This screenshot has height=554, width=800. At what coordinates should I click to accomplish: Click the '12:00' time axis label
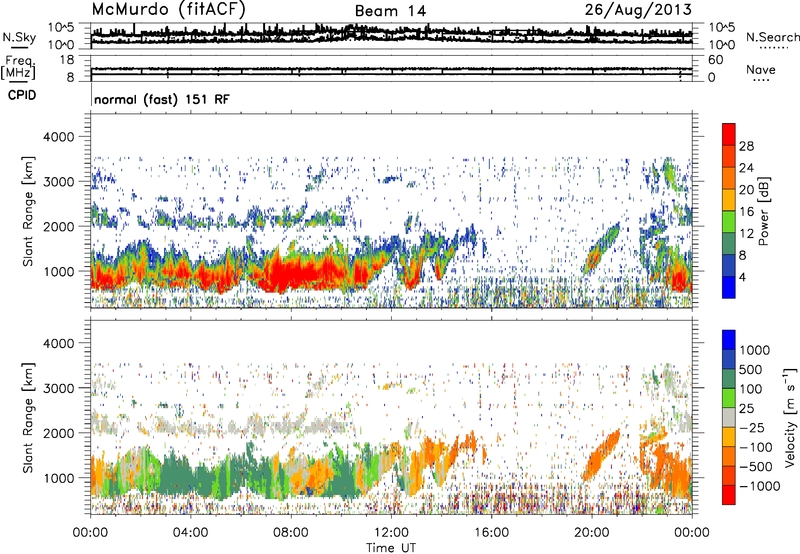pyautogui.click(x=391, y=533)
